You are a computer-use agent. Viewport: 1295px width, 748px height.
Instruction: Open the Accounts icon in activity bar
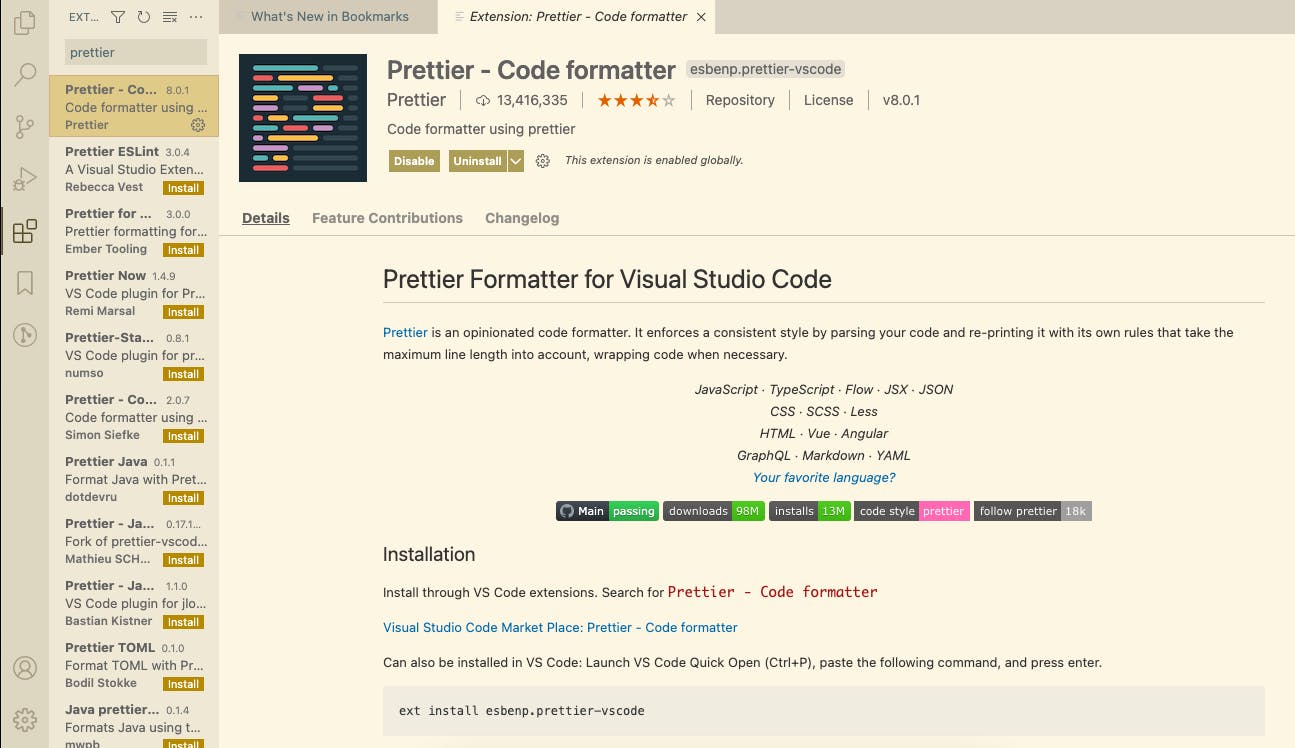(25, 668)
